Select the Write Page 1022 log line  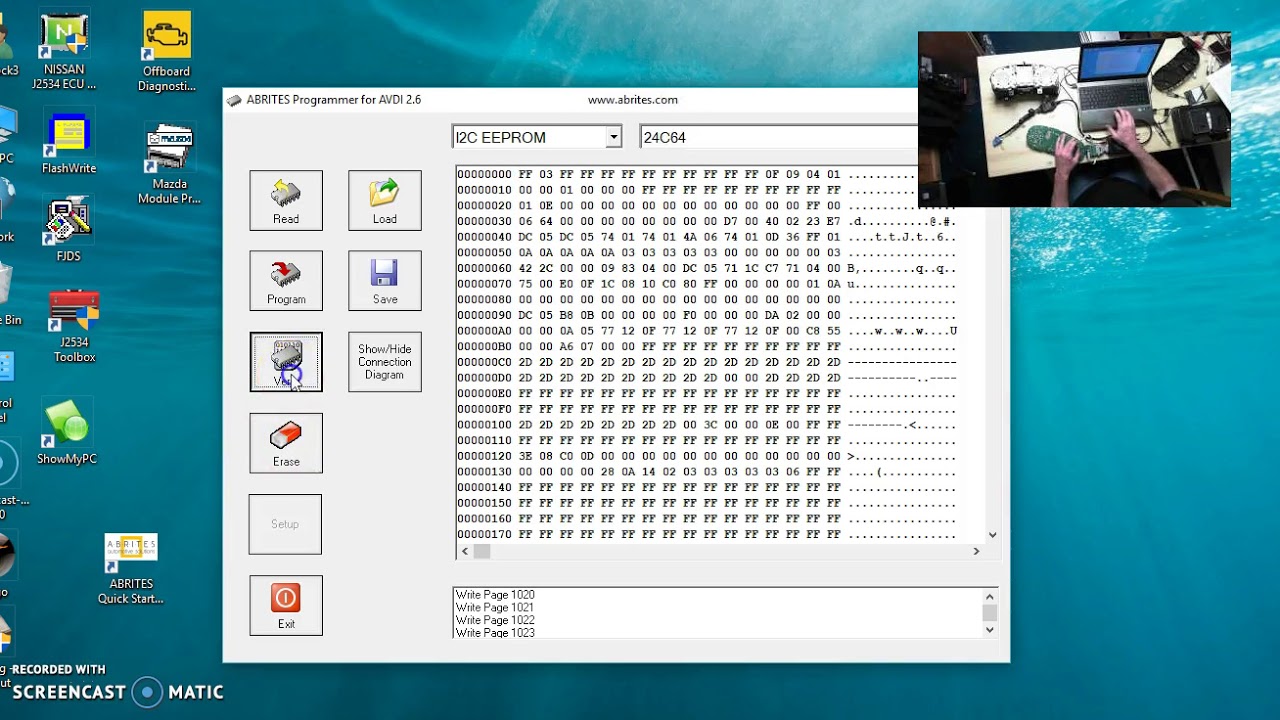pyautogui.click(x=495, y=620)
